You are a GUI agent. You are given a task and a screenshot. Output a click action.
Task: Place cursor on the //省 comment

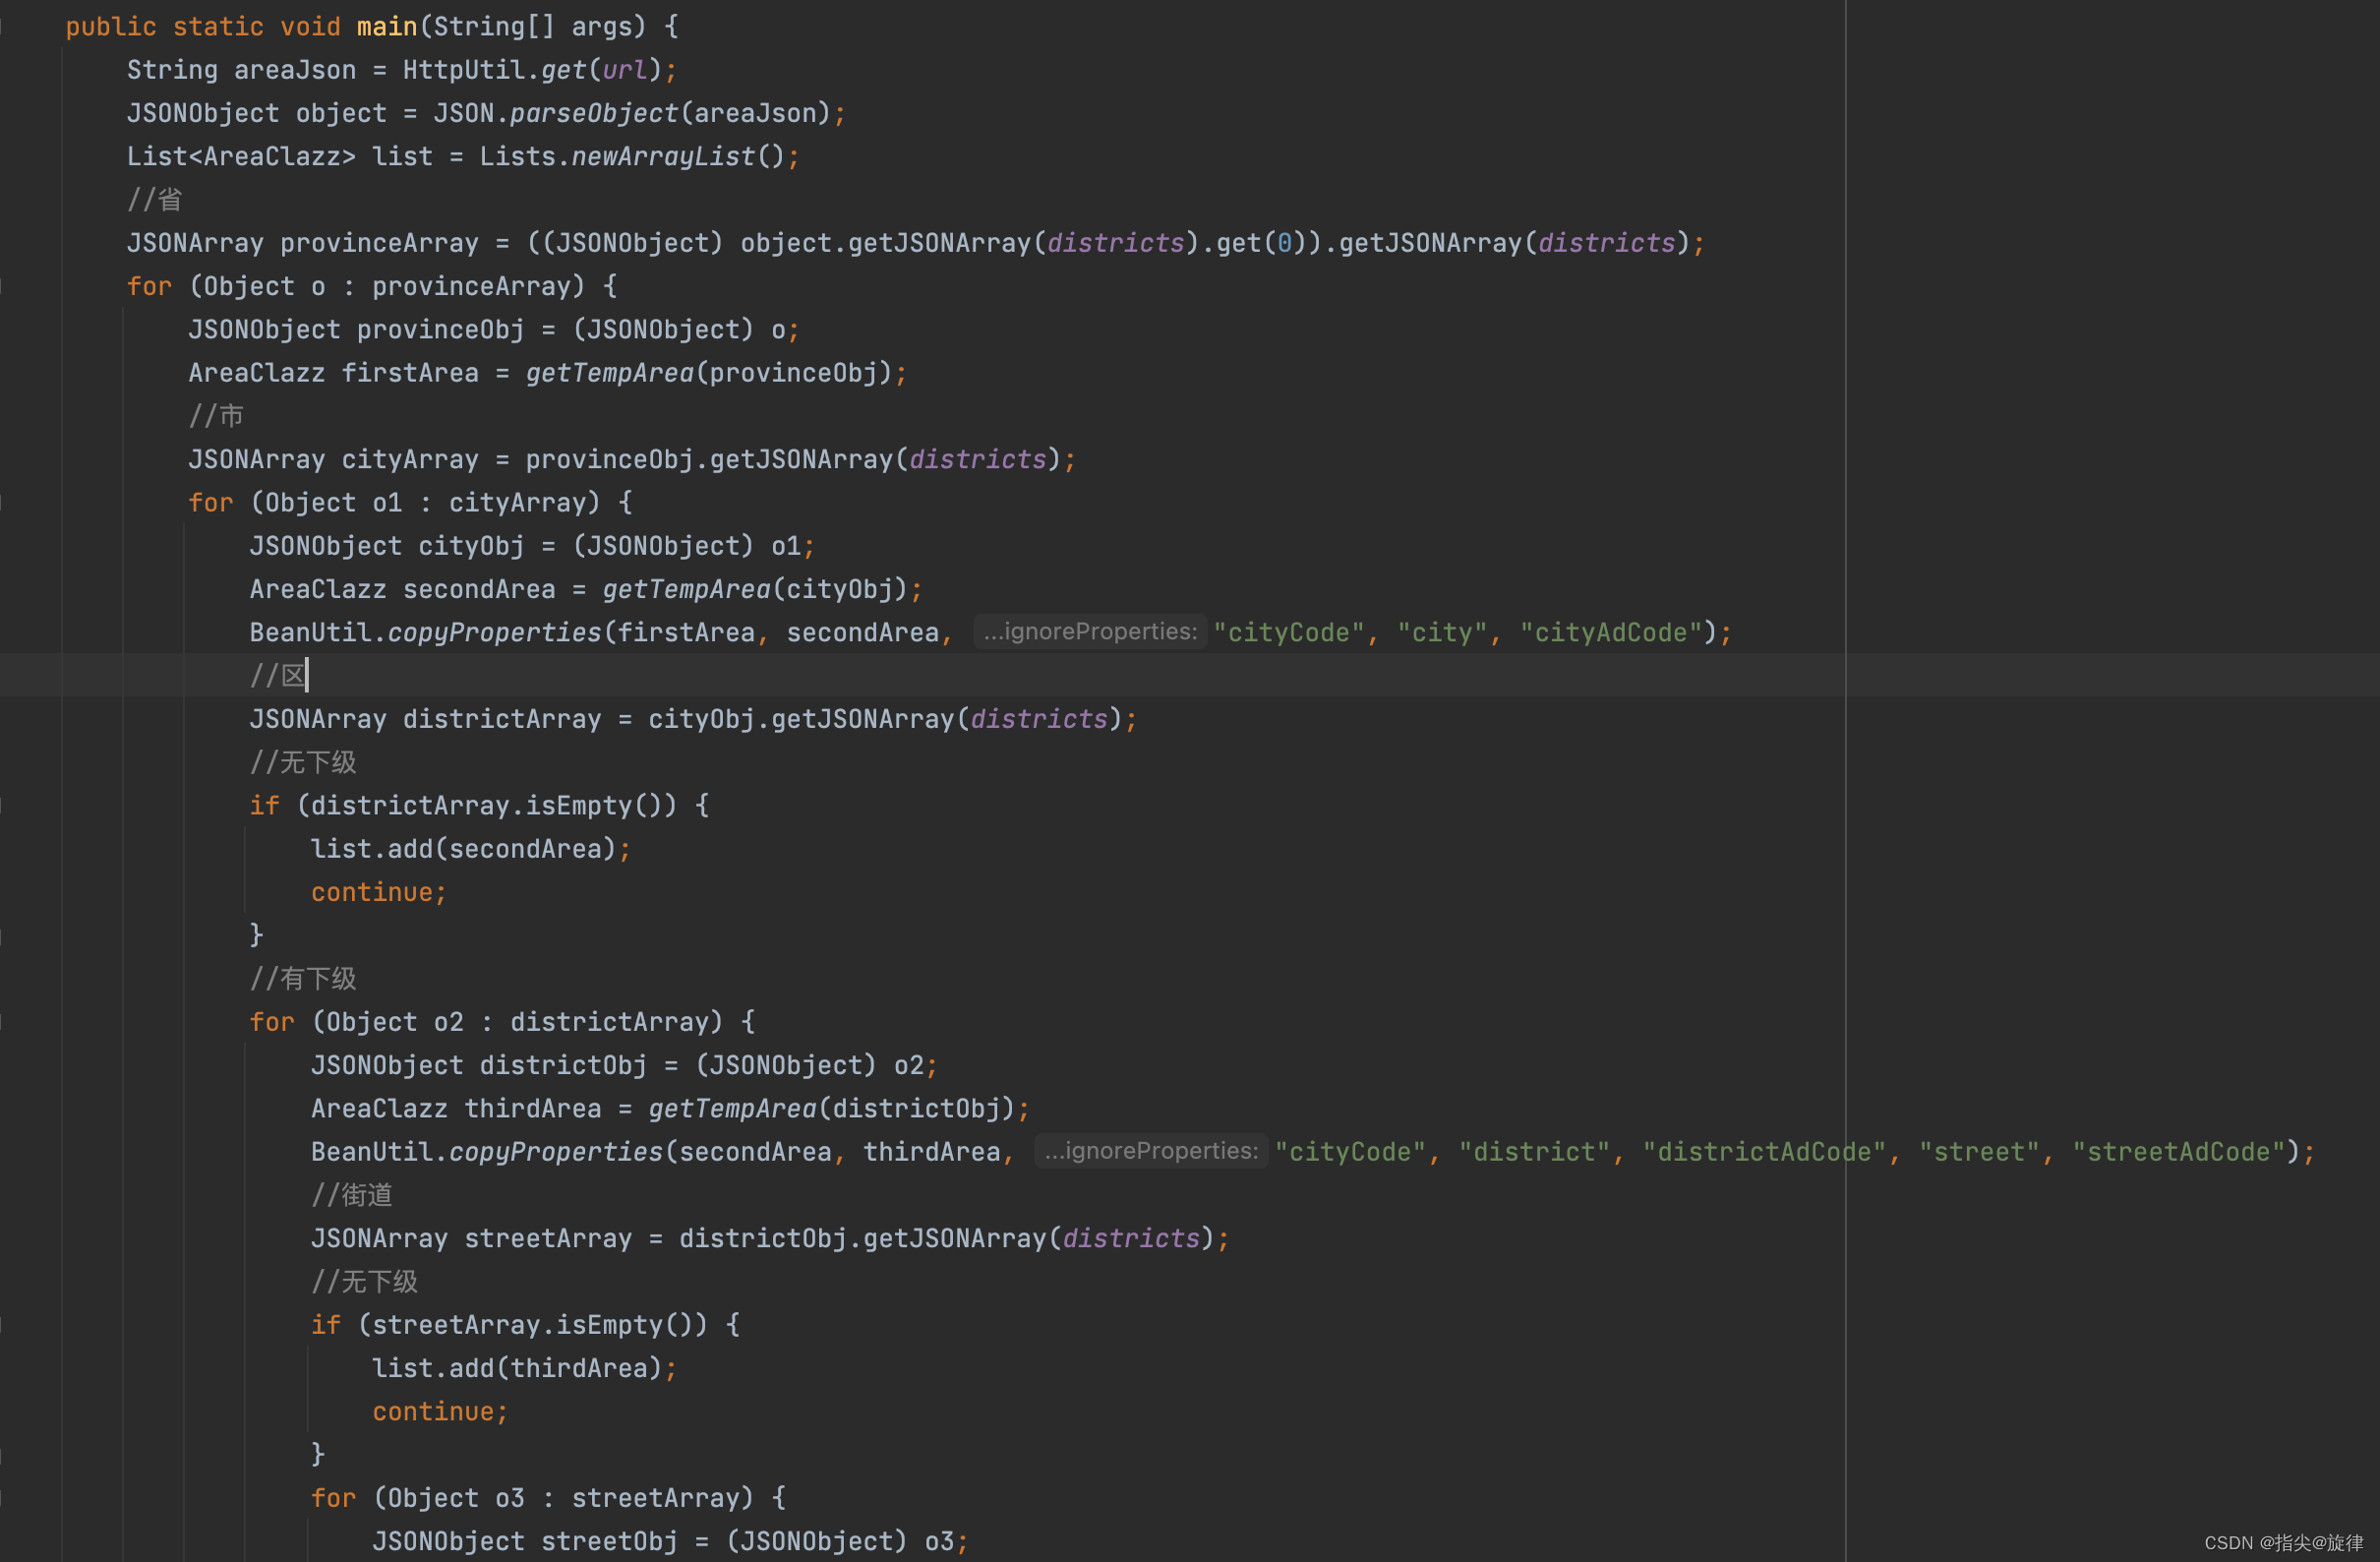[155, 200]
